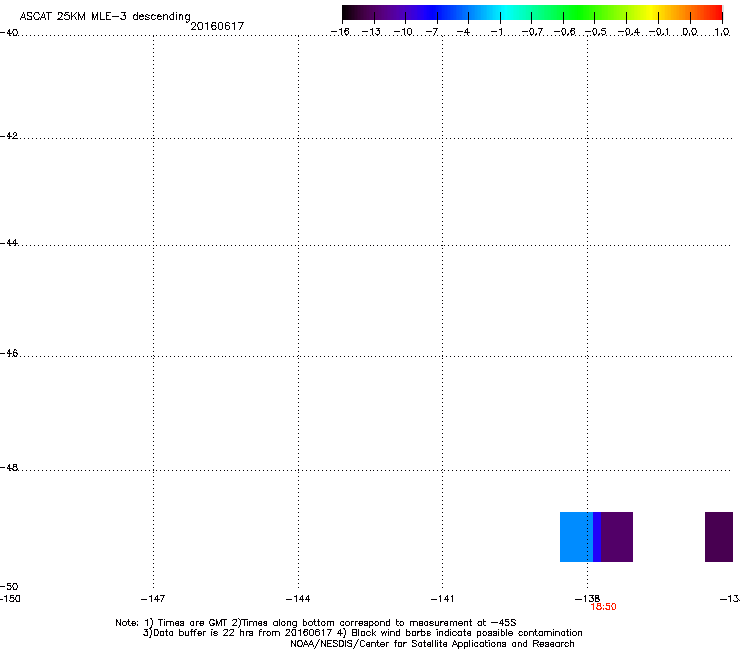This screenshot has height=650, width=740.
Task: Click the NOAA/NESDIS credit line
Action: (432, 644)
